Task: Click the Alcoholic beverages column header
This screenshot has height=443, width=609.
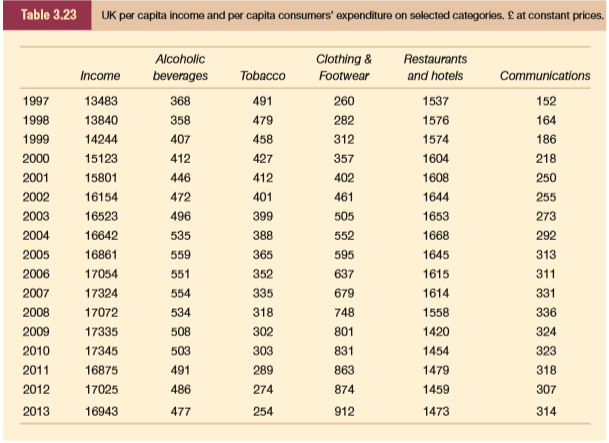Action: click(x=180, y=67)
